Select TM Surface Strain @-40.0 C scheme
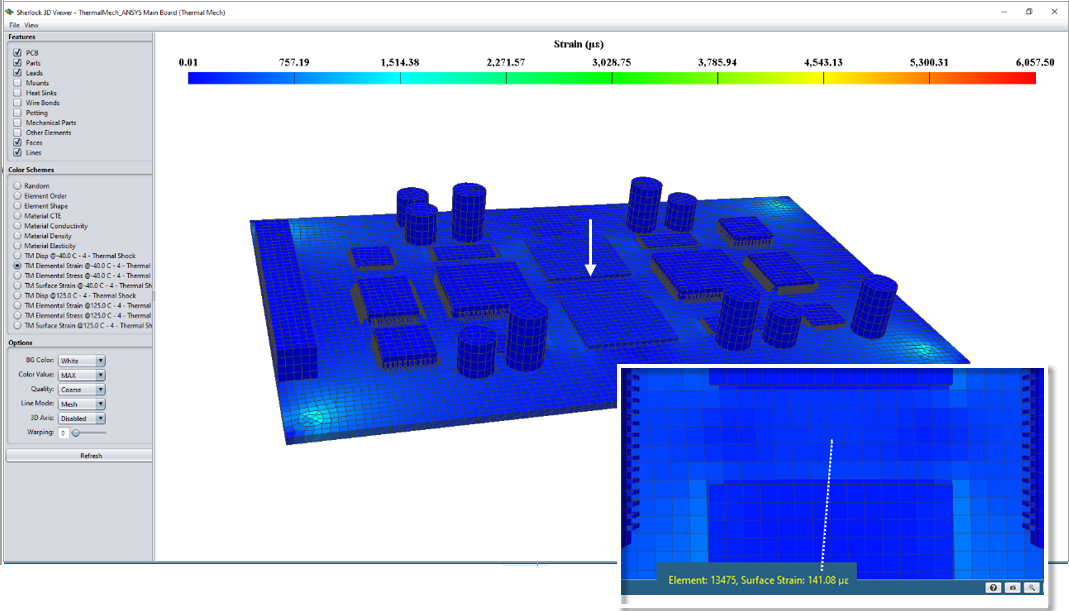This screenshot has width=1069, height=611. pos(17,286)
